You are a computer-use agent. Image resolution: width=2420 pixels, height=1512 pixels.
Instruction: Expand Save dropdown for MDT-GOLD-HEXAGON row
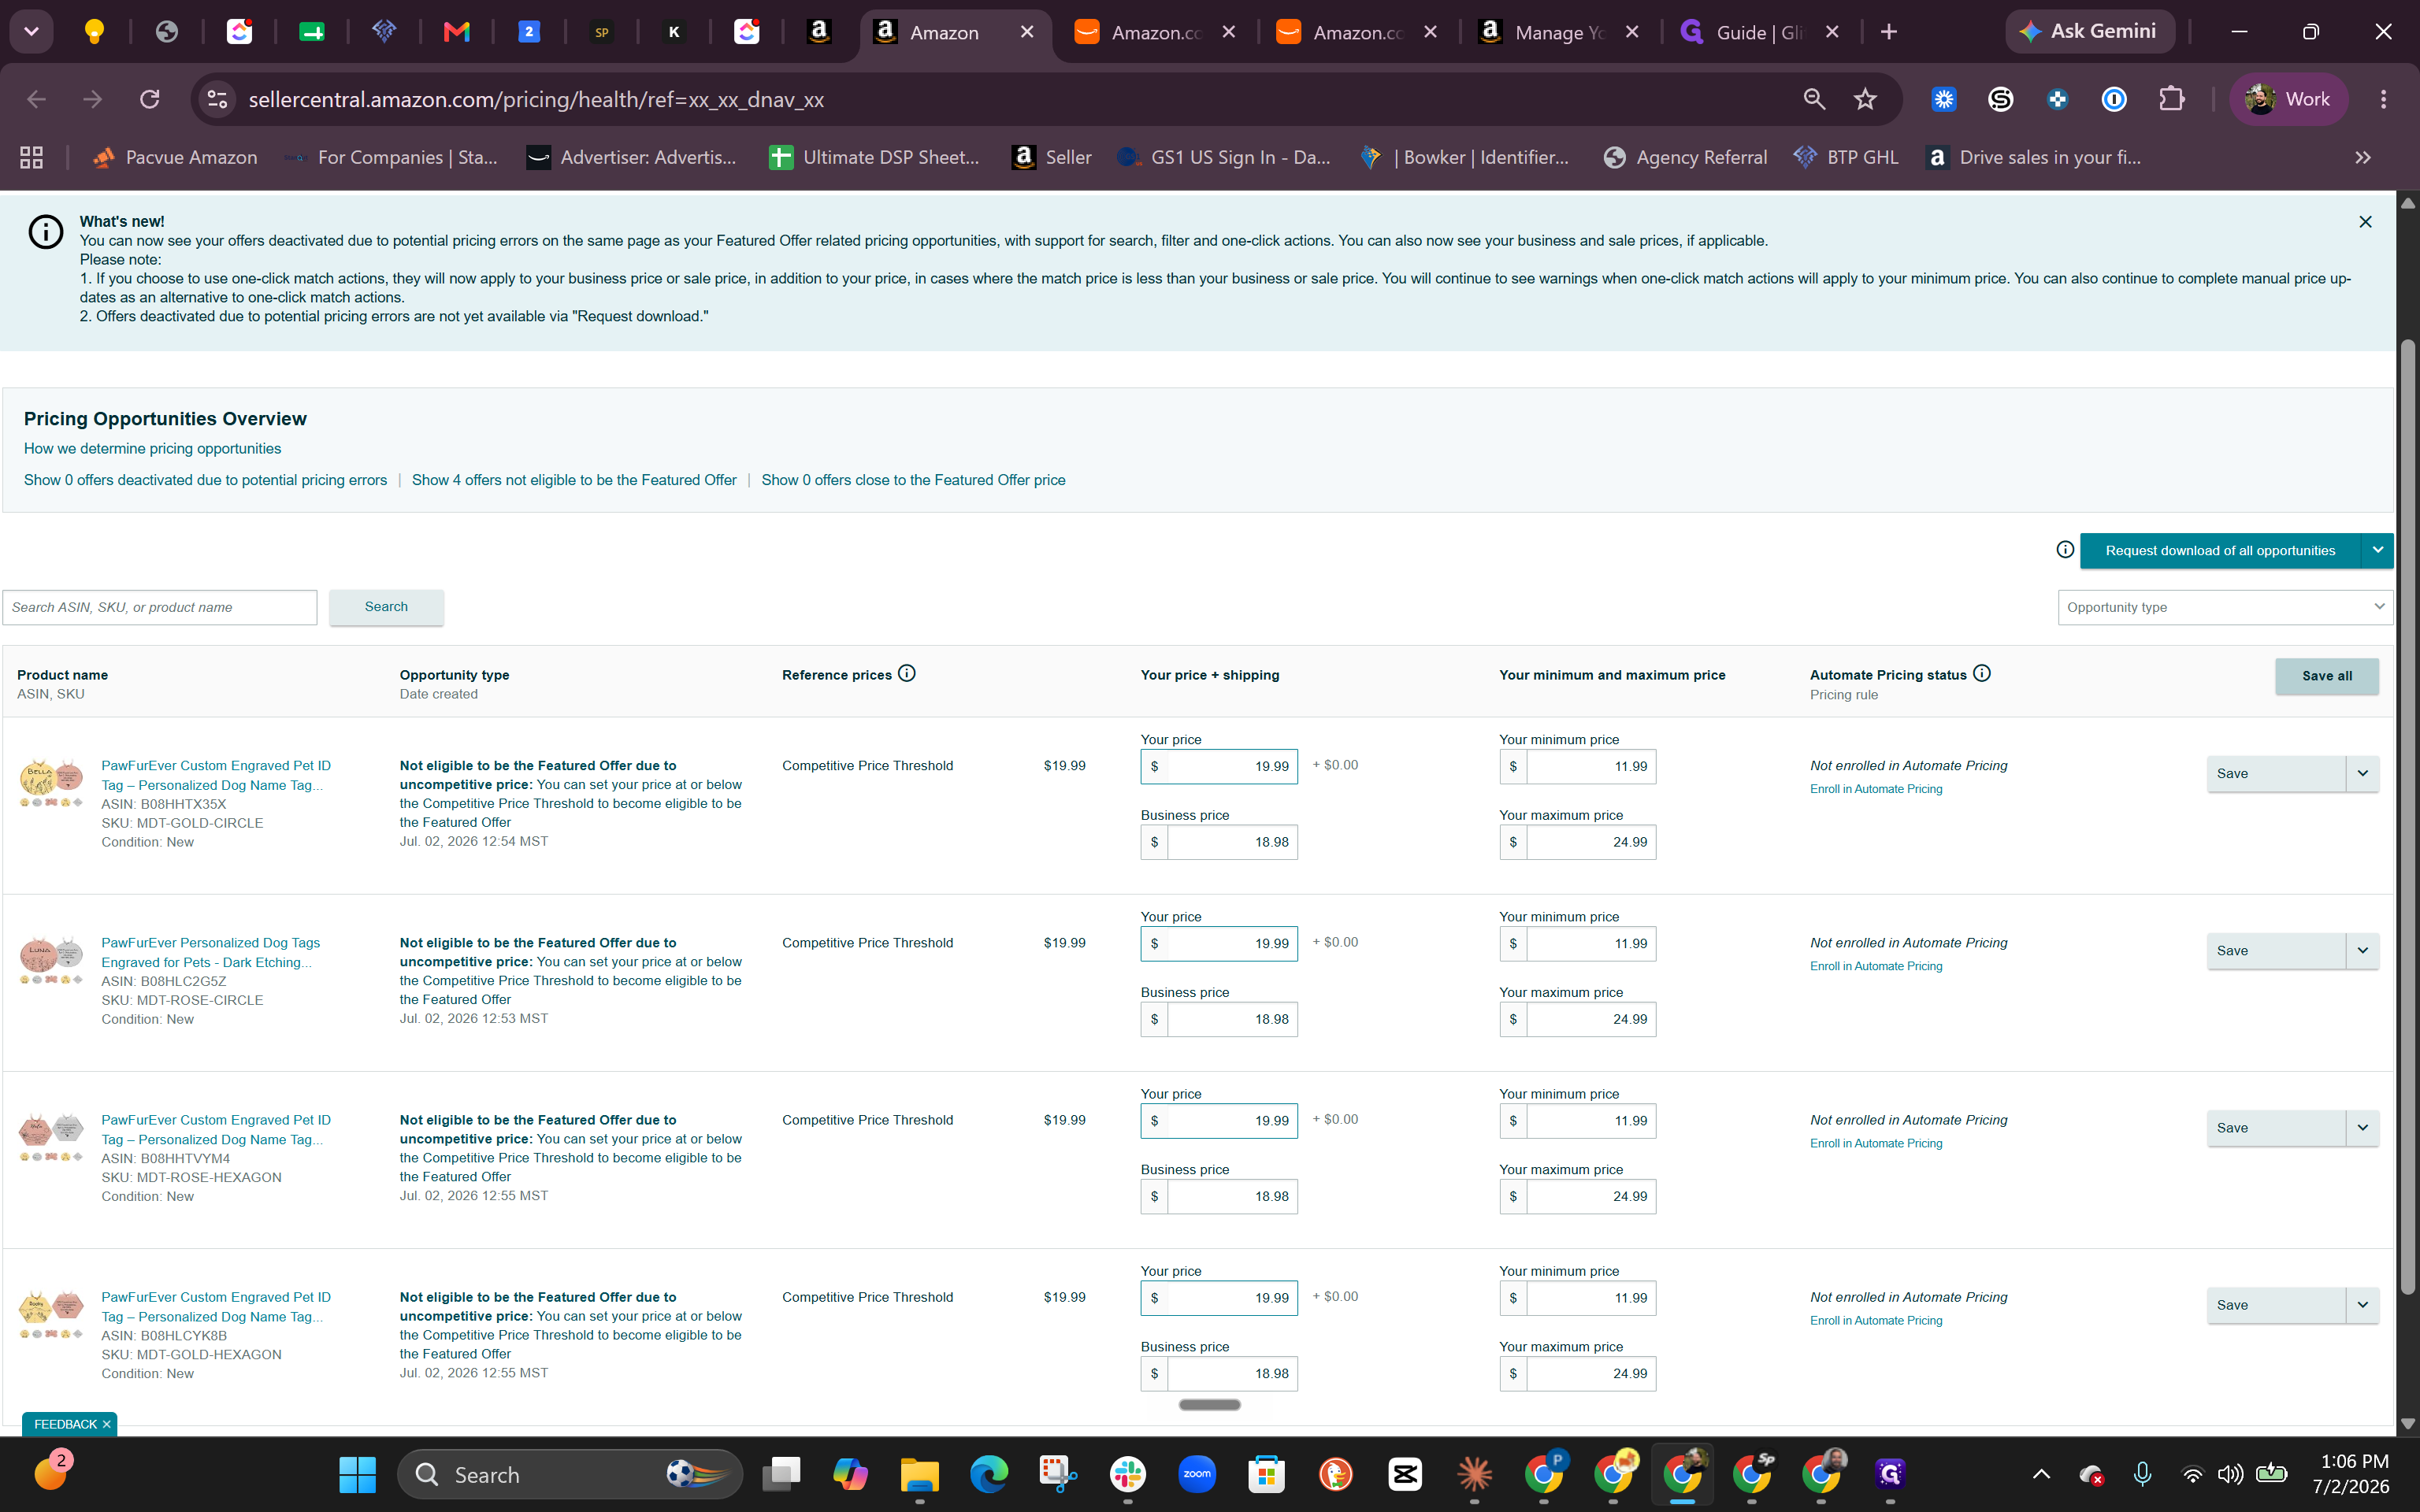point(2362,1304)
